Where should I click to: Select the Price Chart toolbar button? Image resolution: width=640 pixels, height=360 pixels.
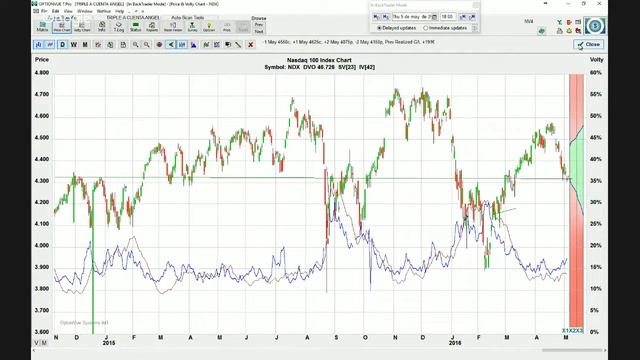point(62,27)
